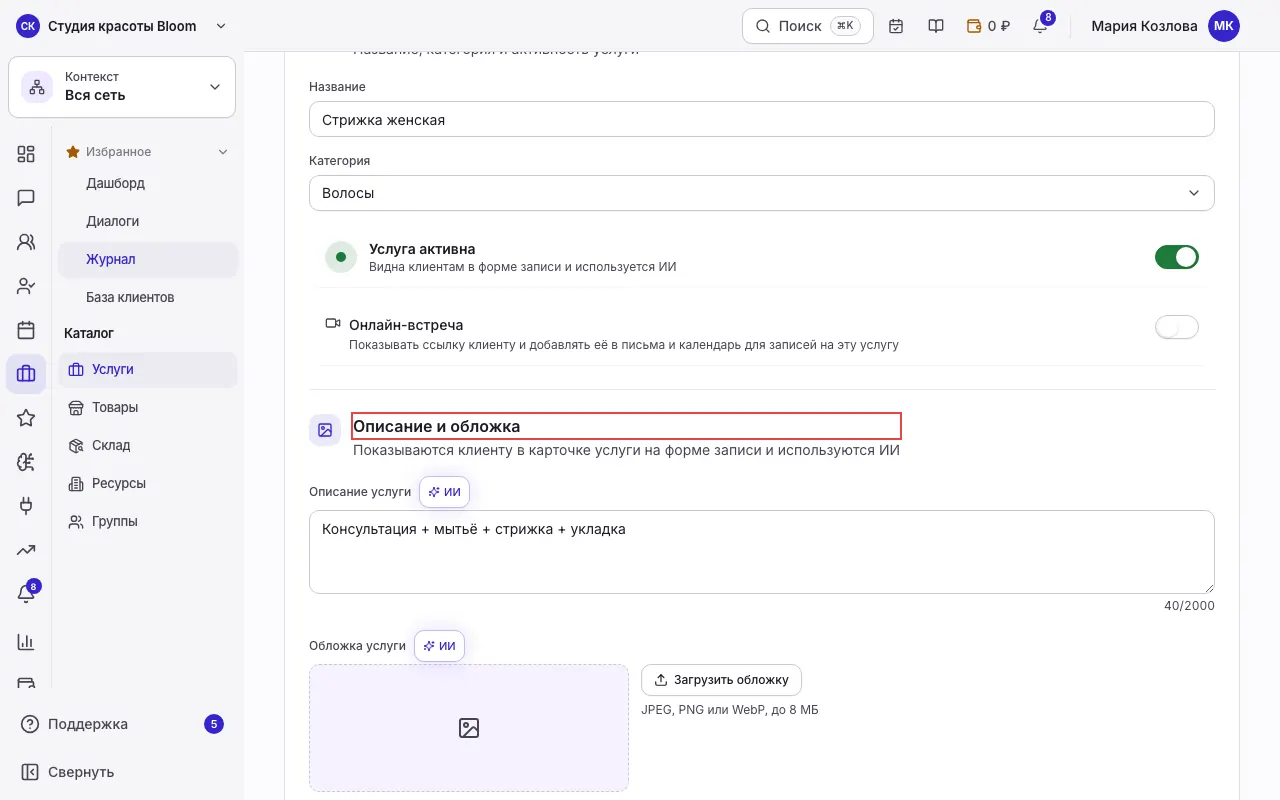Open the trending arrow analytics icon
This screenshot has height=800, width=1280.
26,550
